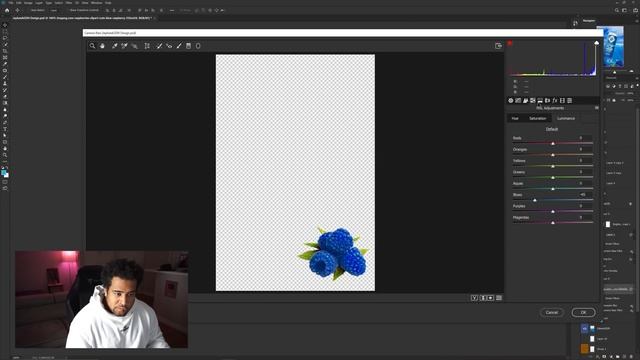This screenshot has height=360, width=640.
Task: Select the Red Eye Removal tool
Action: tap(169, 46)
